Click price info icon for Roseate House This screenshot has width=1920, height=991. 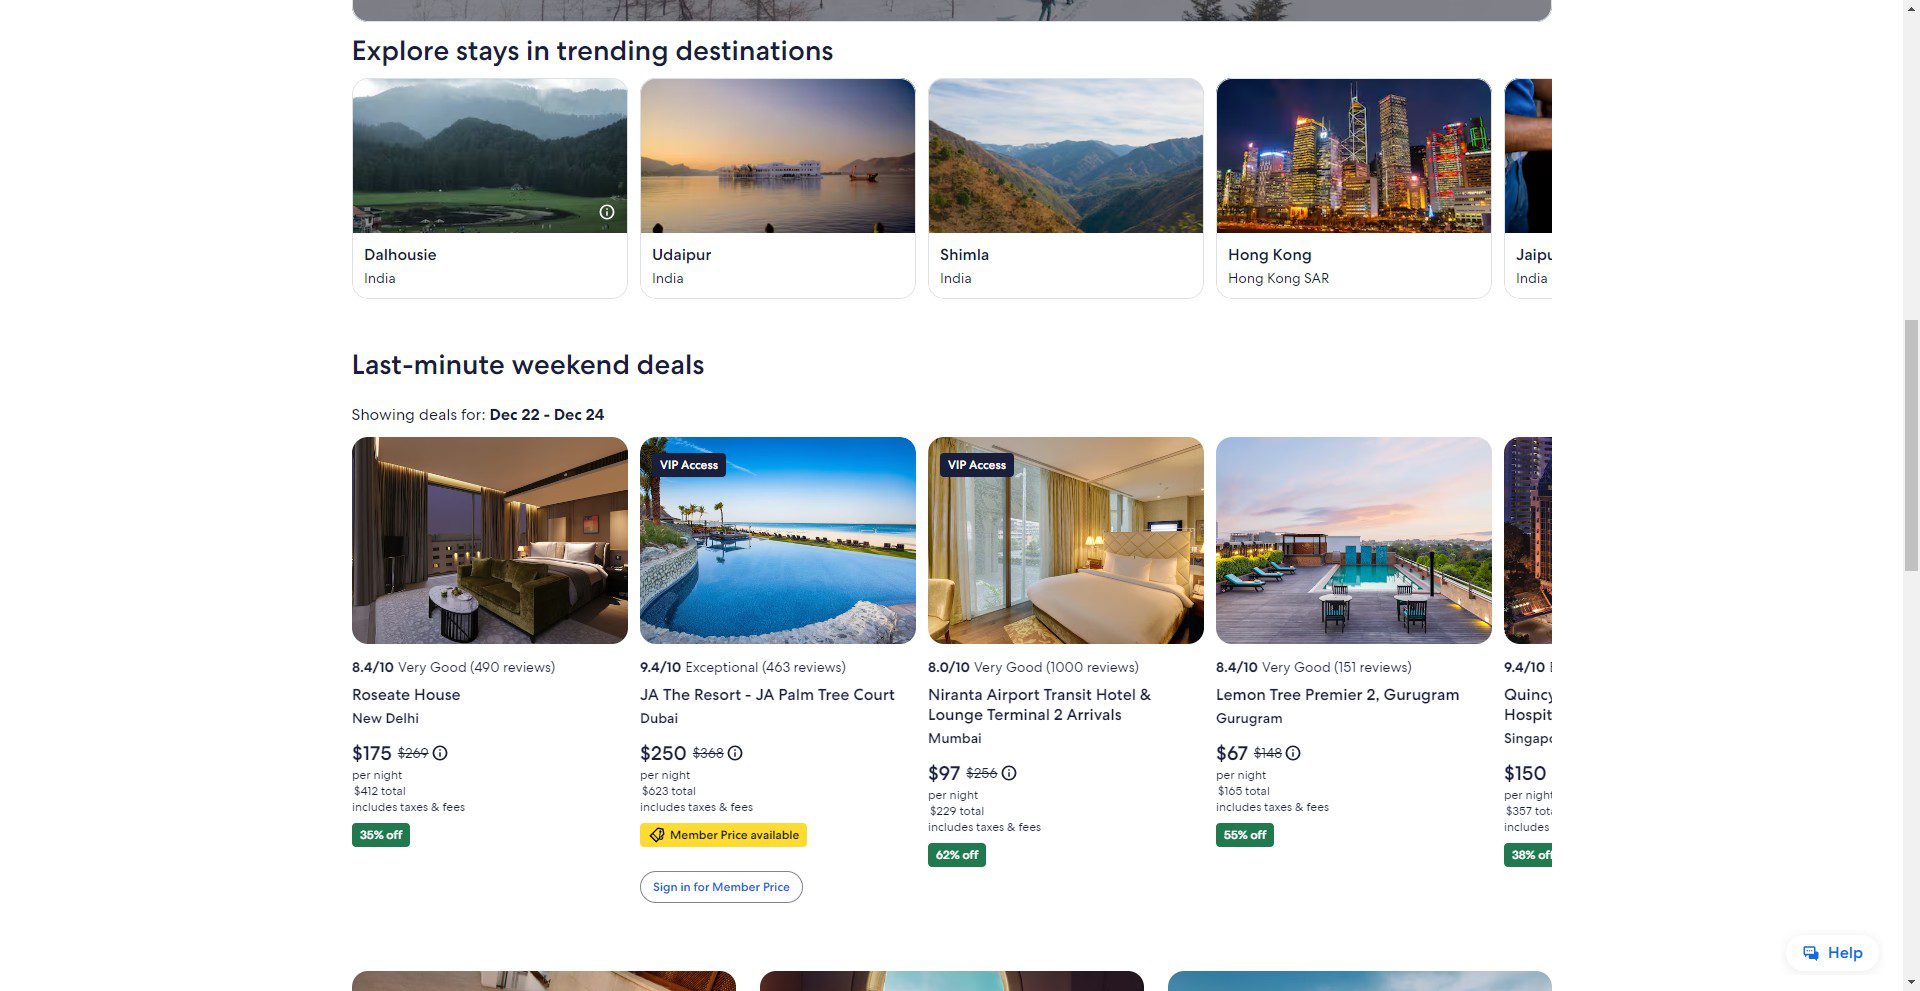(x=440, y=753)
